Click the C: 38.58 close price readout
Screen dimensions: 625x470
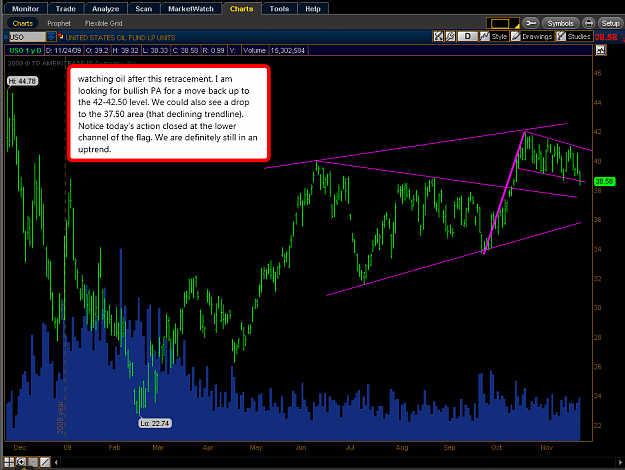click(185, 51)
